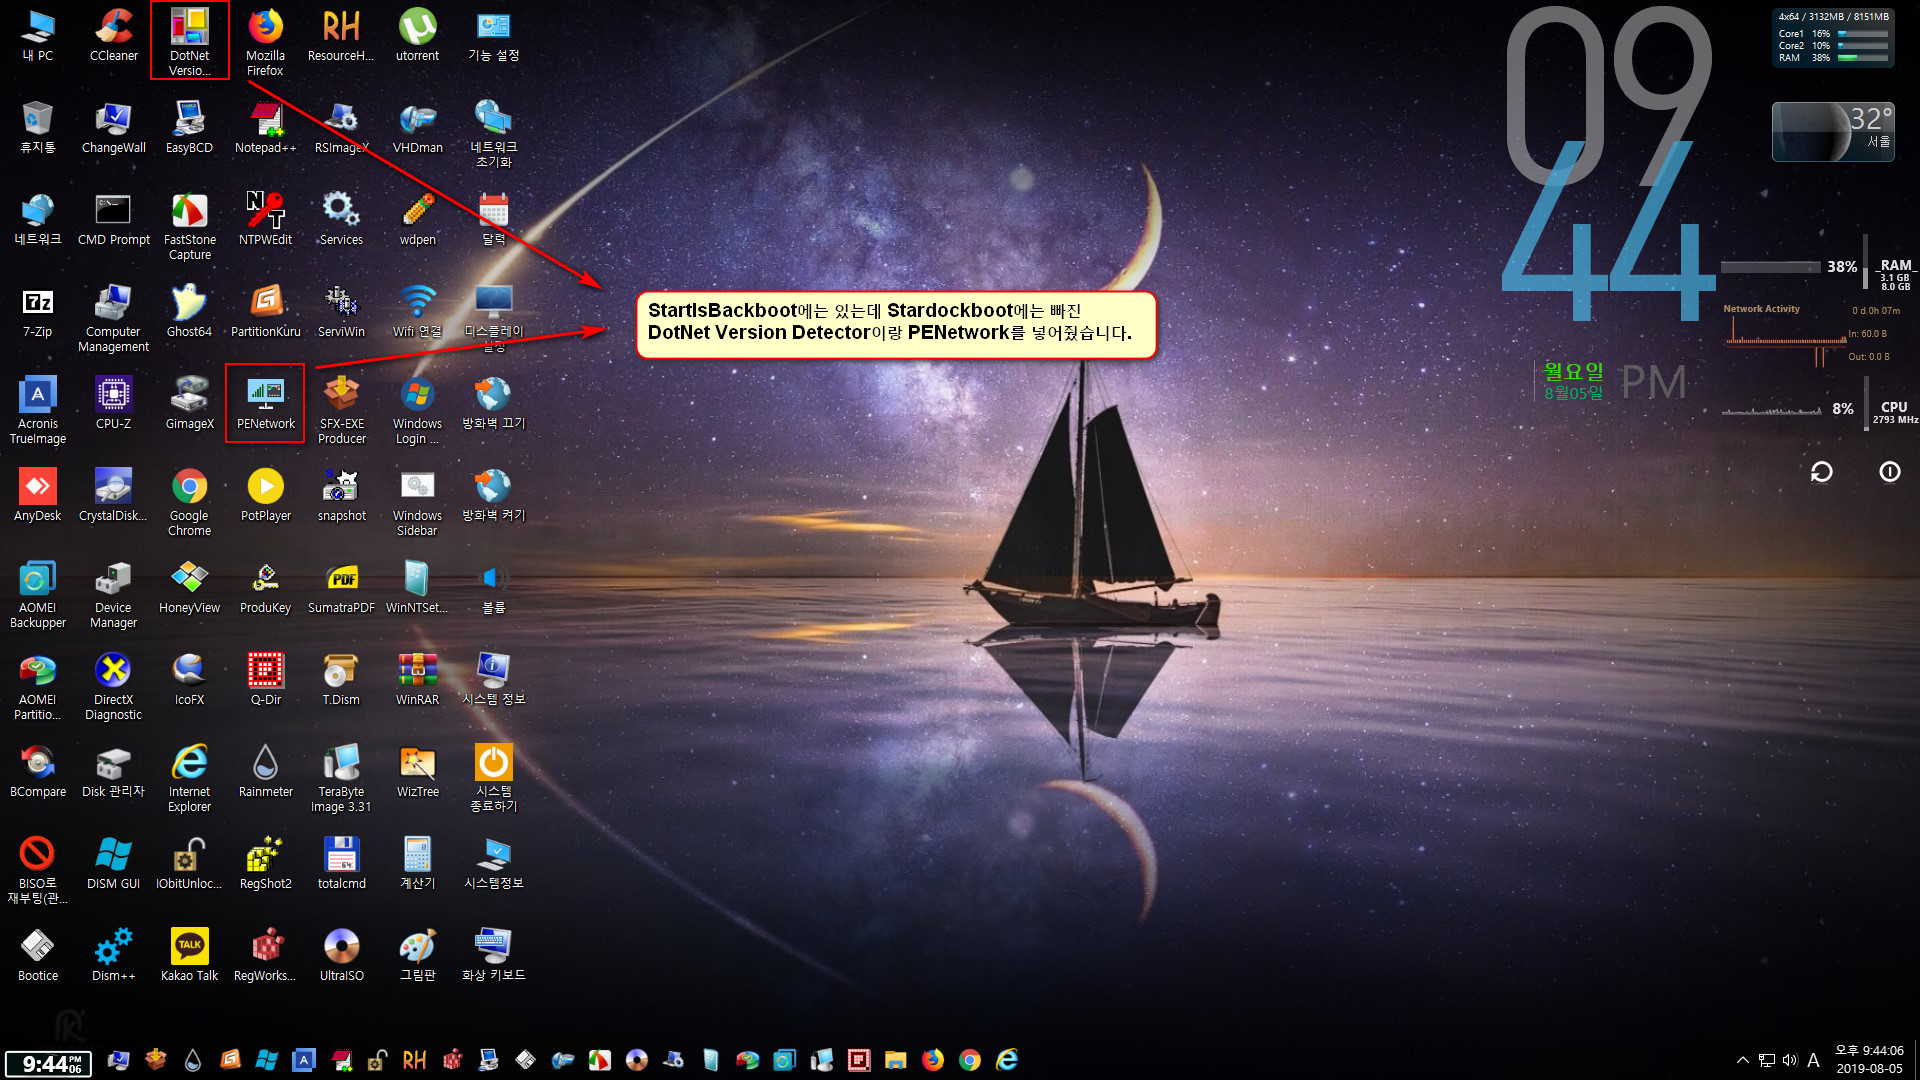Open the utorrent desktop icon
Viewport: 1920px width, 1080px height.
417,35
